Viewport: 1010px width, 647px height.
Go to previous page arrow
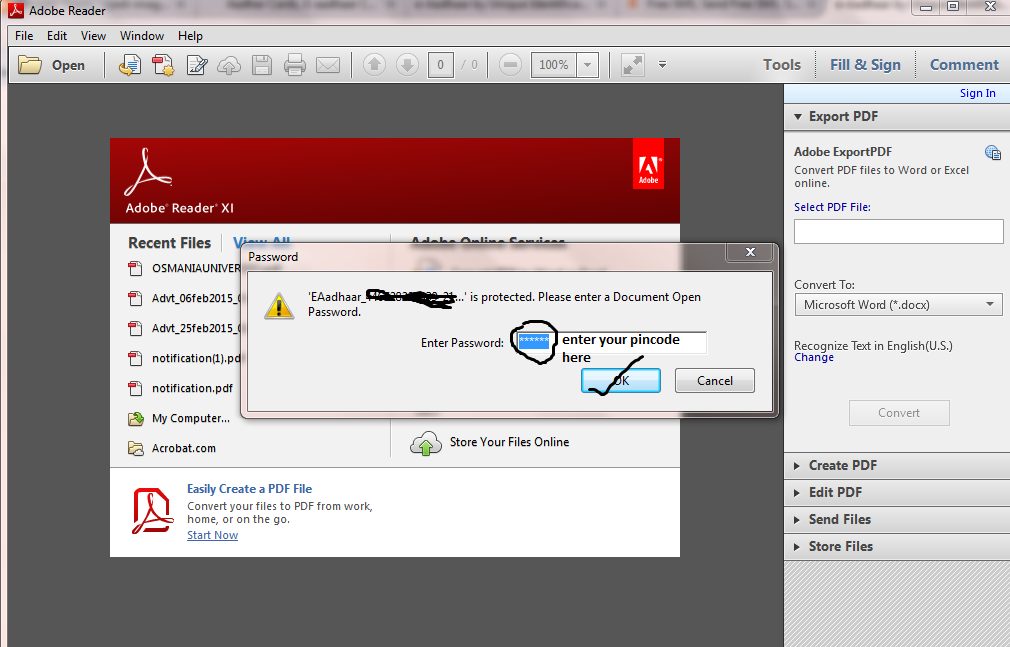[374, 65]
